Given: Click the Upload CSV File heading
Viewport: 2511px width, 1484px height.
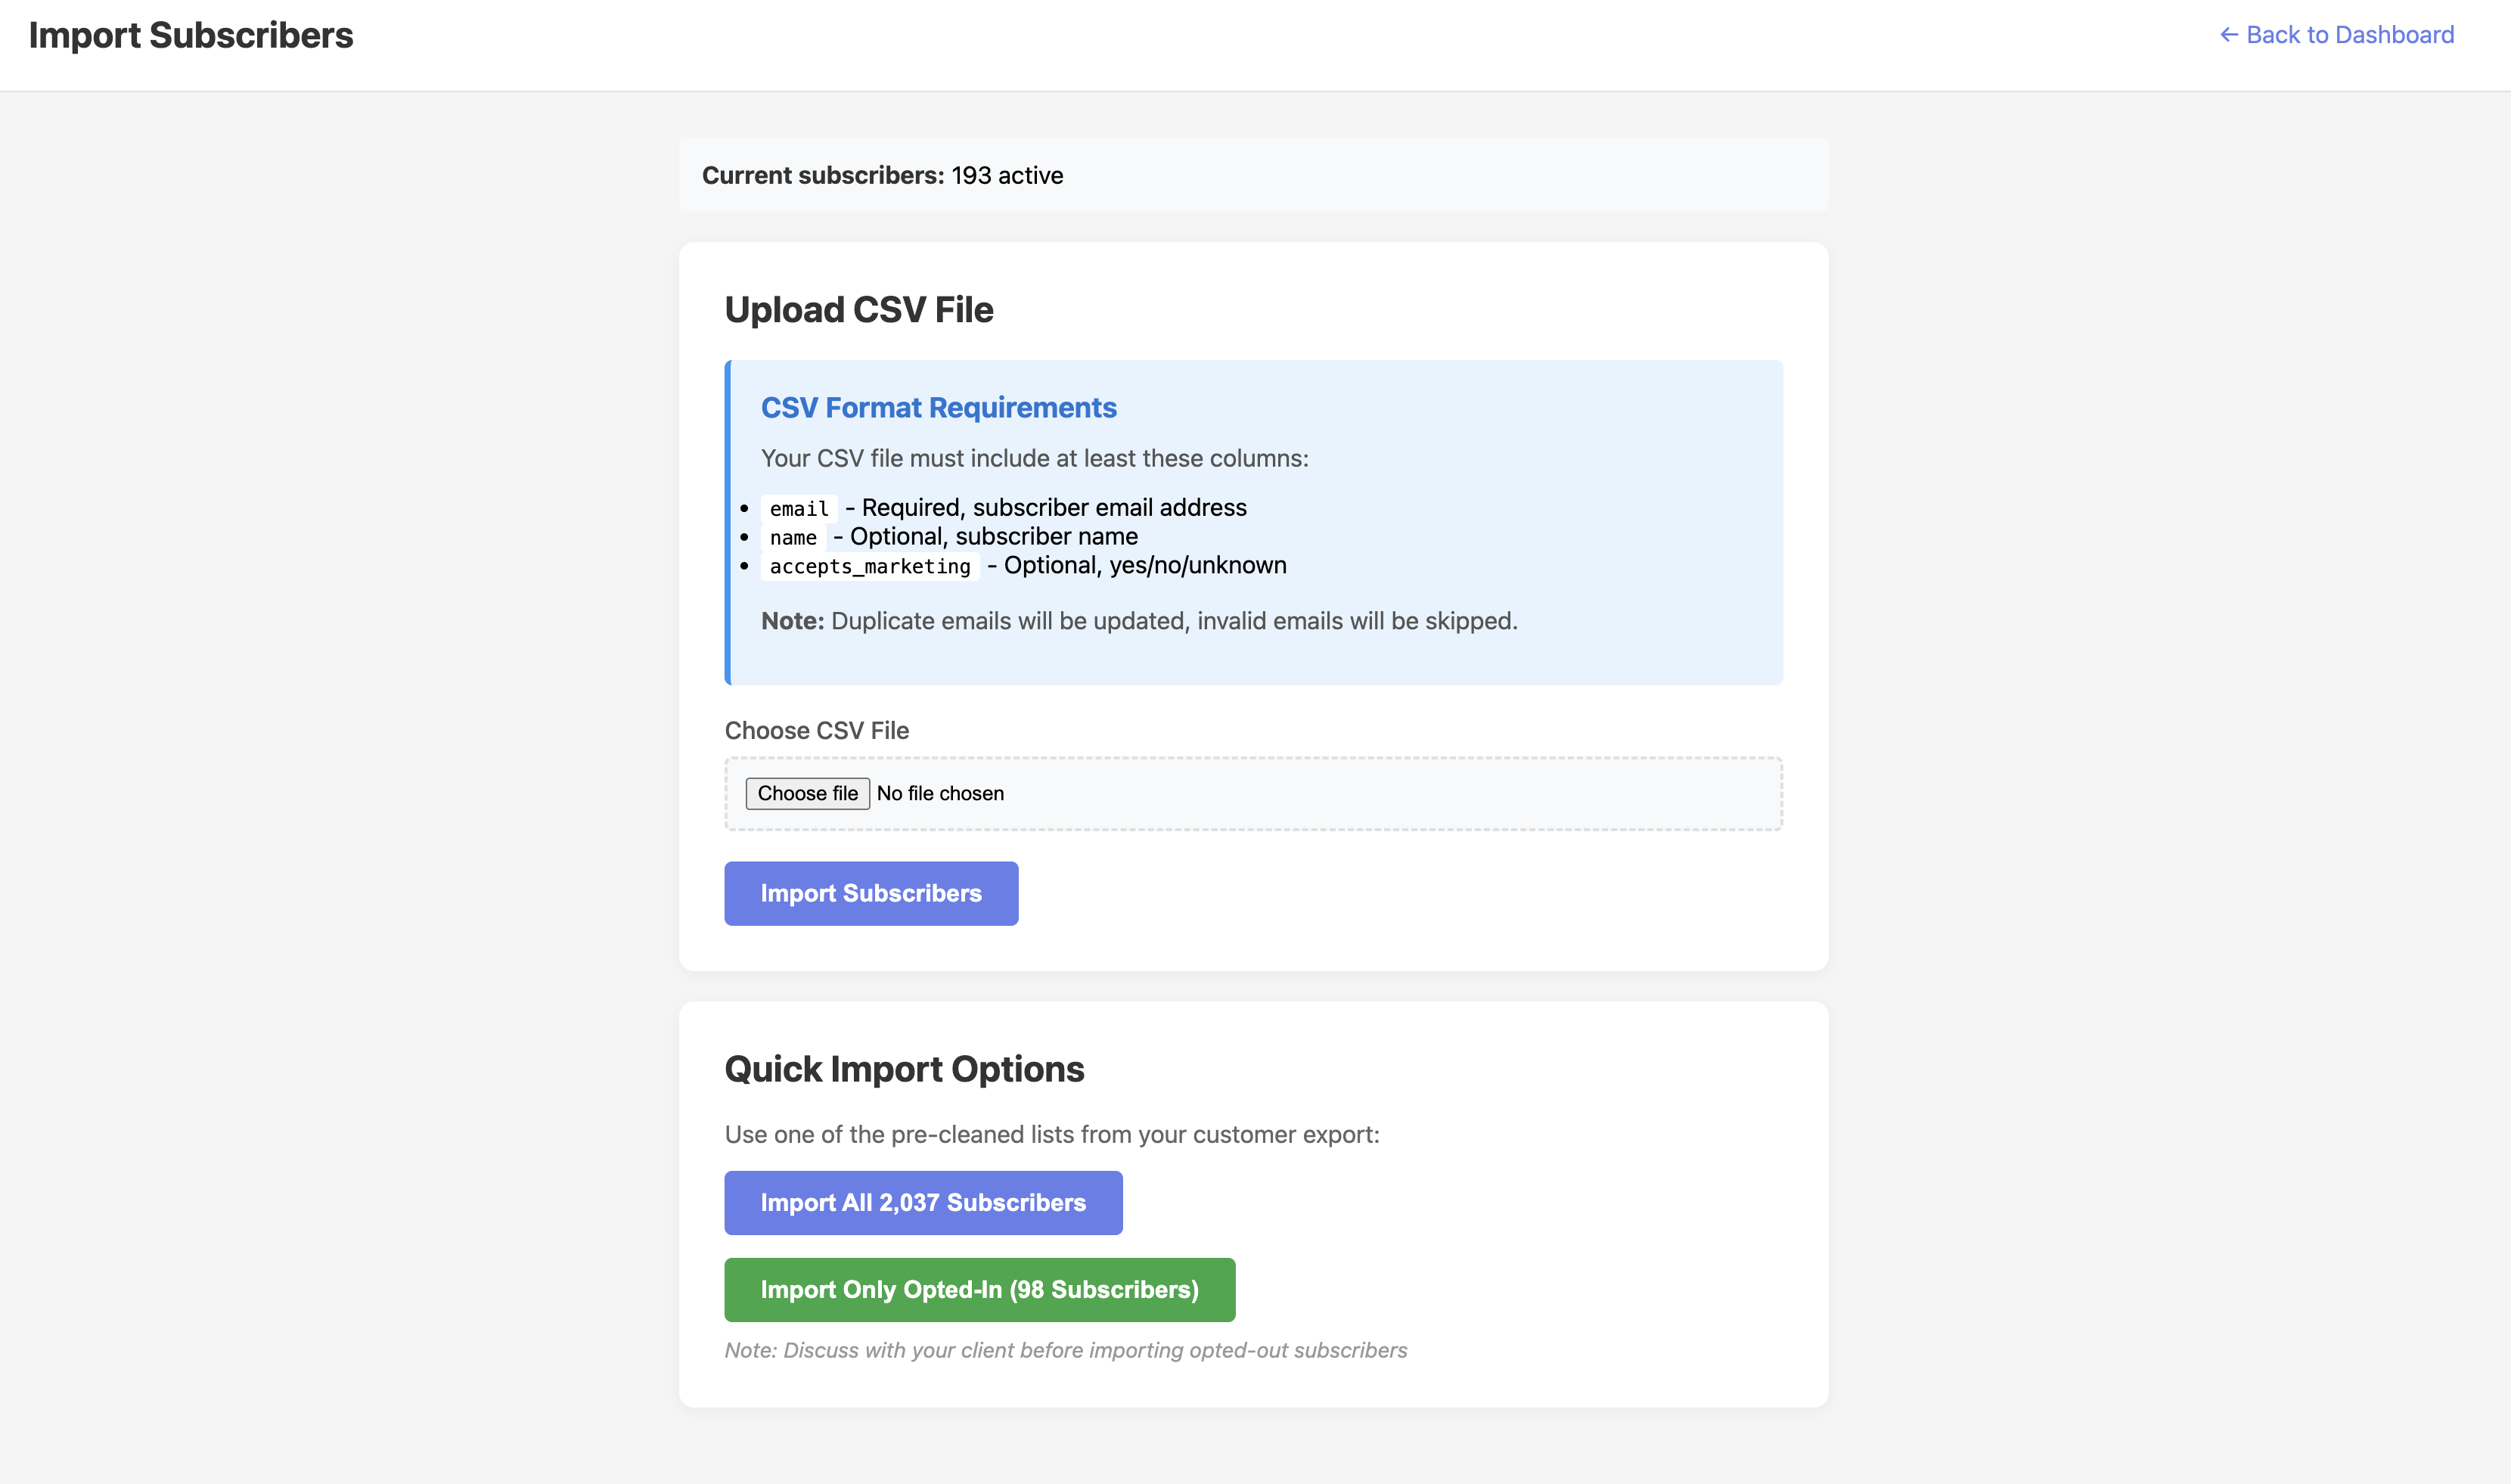Looking at the screenshot, I should point(859,310).
